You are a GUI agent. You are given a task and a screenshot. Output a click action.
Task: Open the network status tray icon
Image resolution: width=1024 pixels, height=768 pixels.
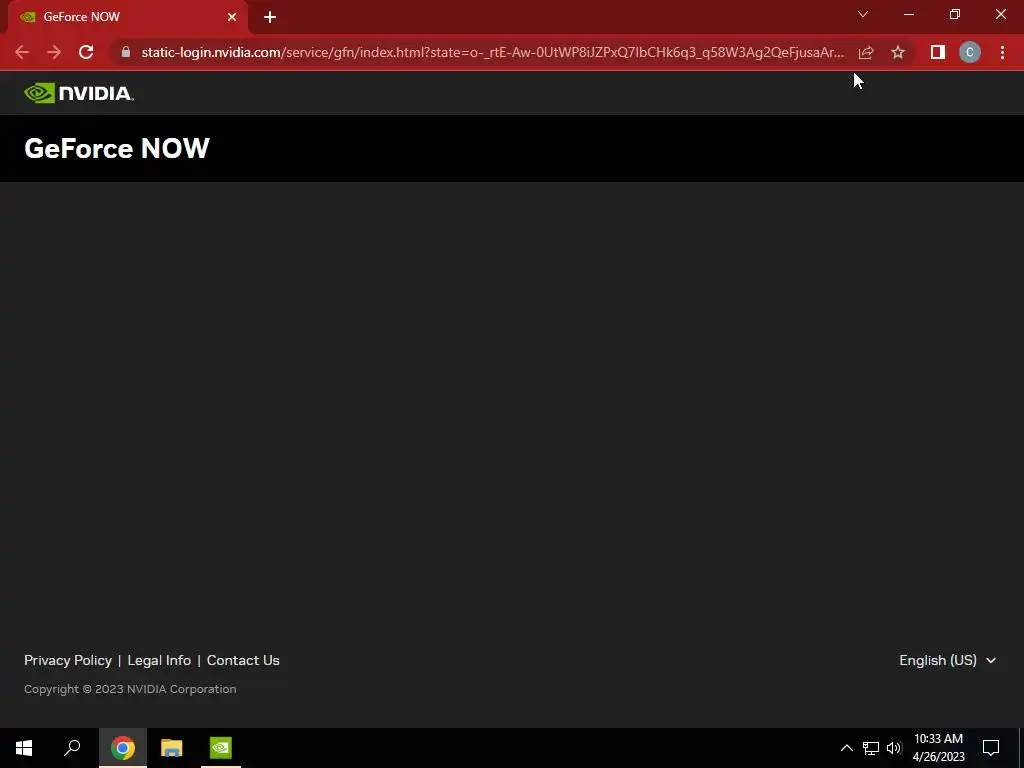[871, 748]
